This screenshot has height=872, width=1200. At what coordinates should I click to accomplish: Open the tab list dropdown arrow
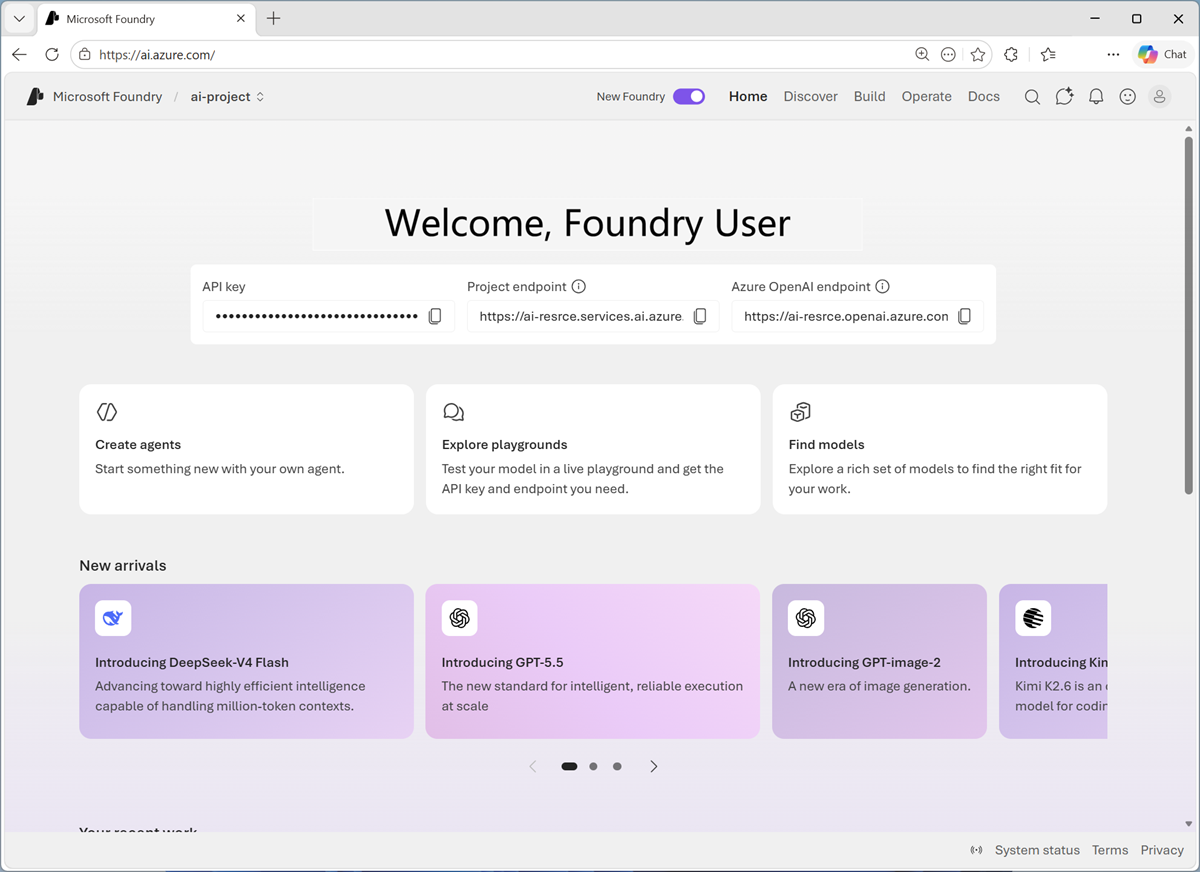click(x=19, y=19)
